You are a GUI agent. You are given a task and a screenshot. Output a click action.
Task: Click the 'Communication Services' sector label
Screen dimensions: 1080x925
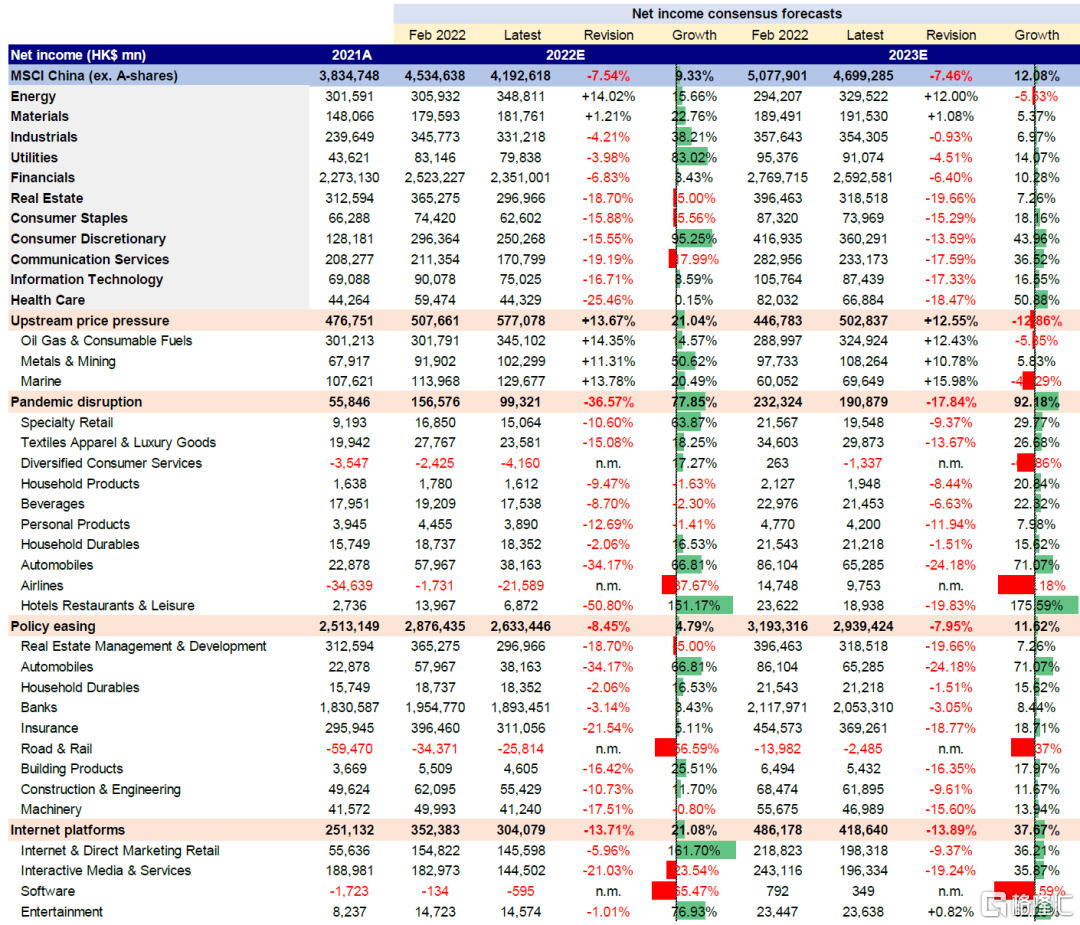pyautogui.click(x=90, y=259)
